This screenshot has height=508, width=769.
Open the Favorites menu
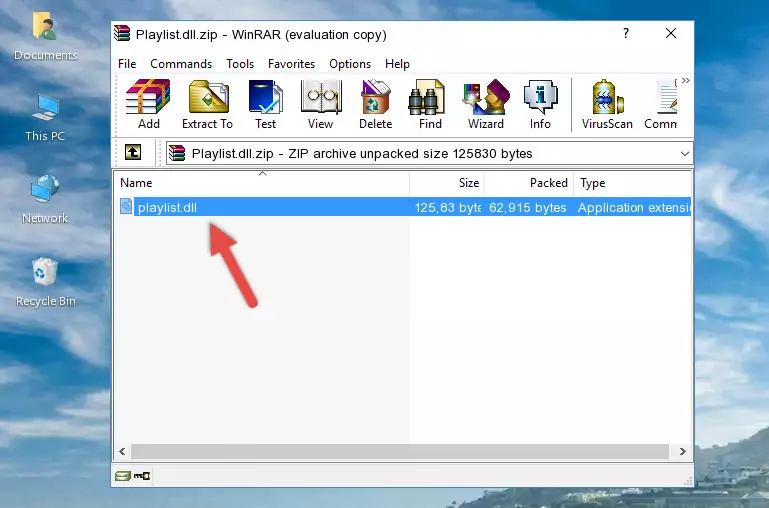(x=291, y=64)
